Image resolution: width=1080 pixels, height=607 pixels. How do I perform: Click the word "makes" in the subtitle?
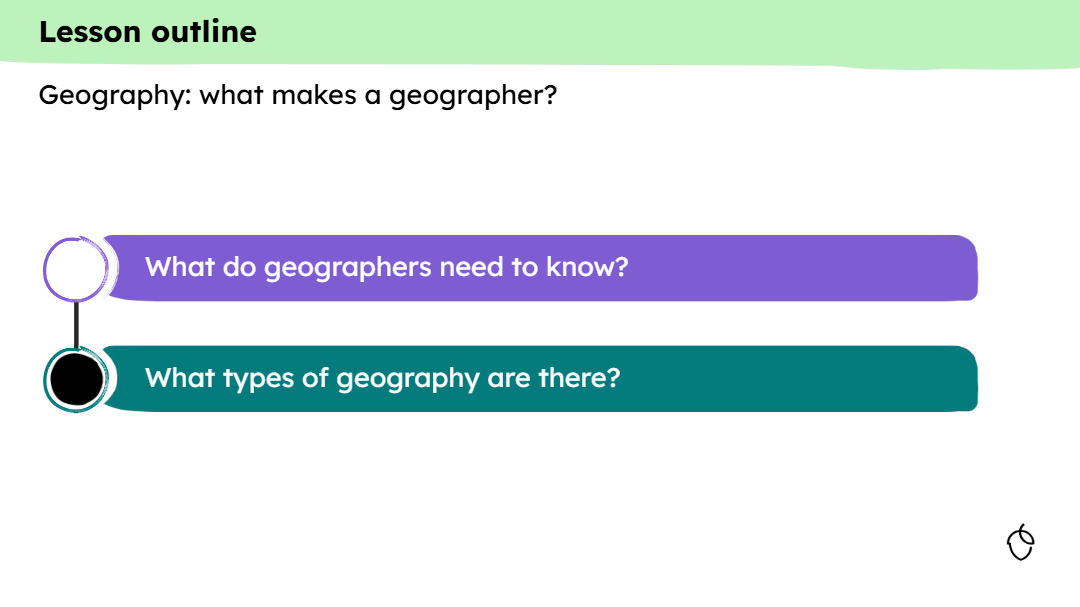[311, 96]
